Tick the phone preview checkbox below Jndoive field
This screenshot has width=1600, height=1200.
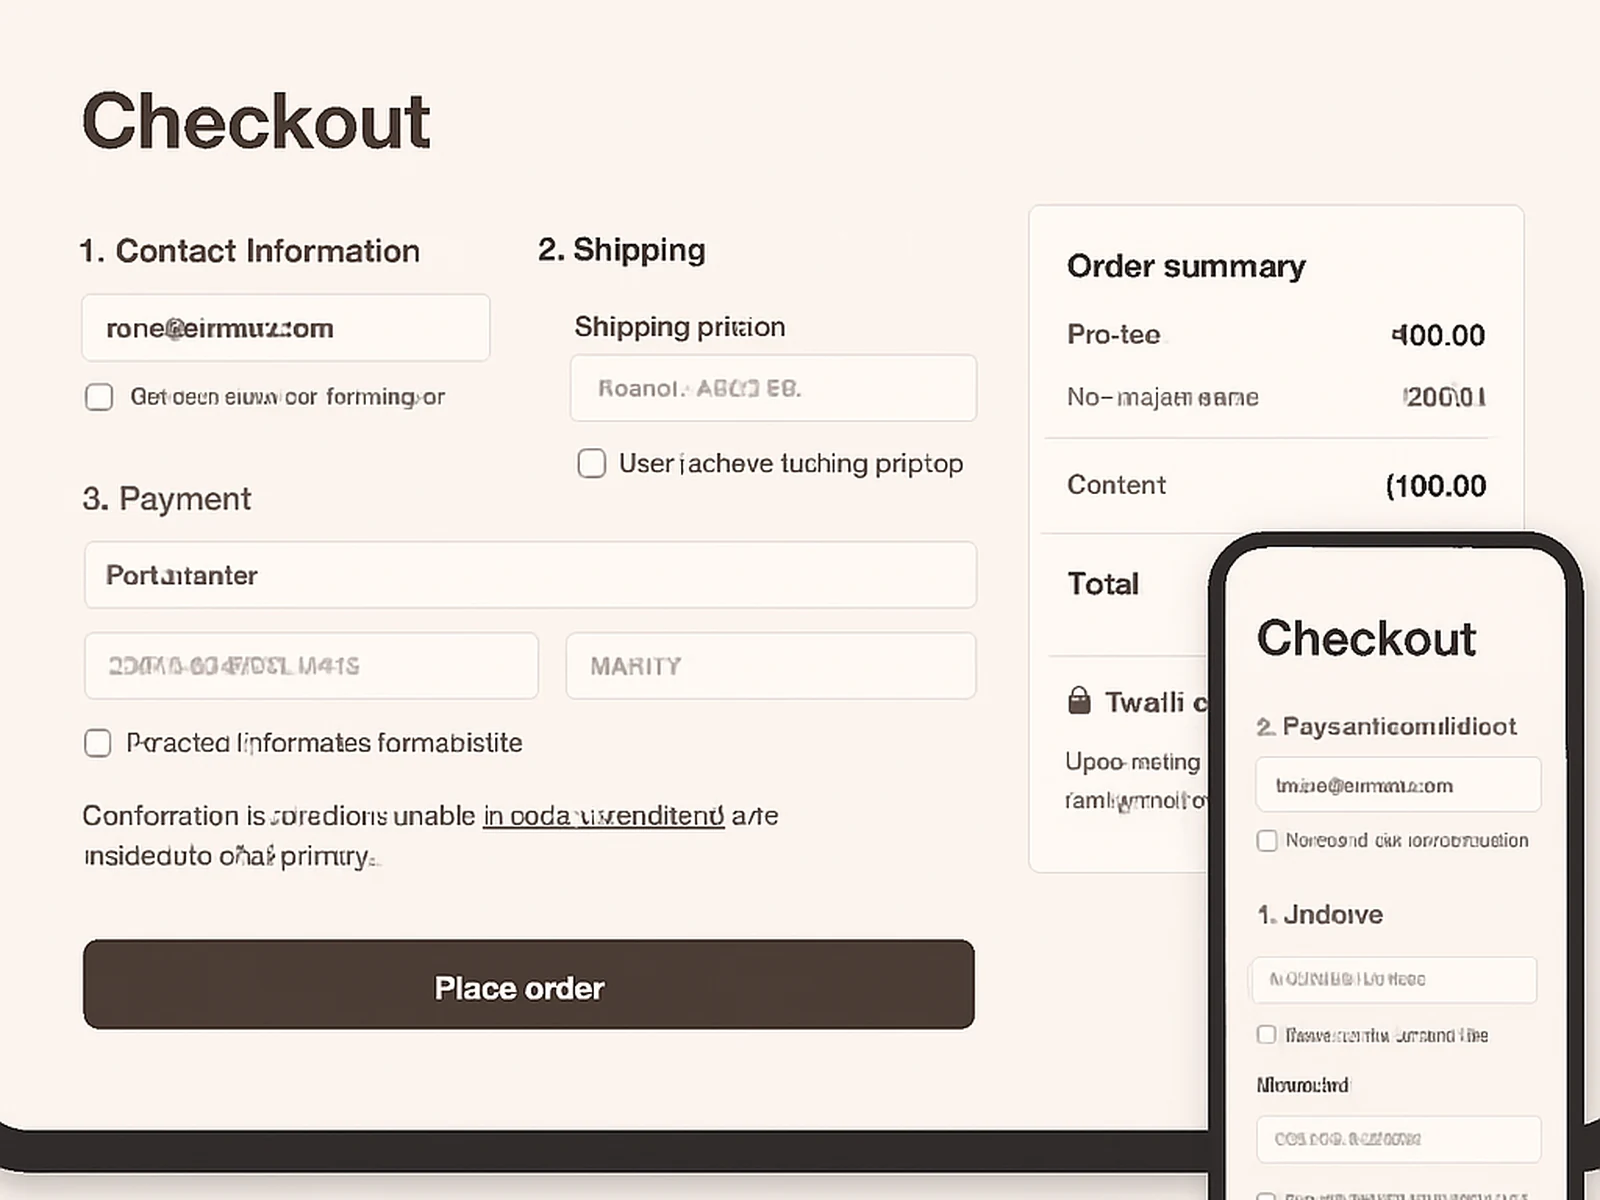(x=1267, y=1035)
